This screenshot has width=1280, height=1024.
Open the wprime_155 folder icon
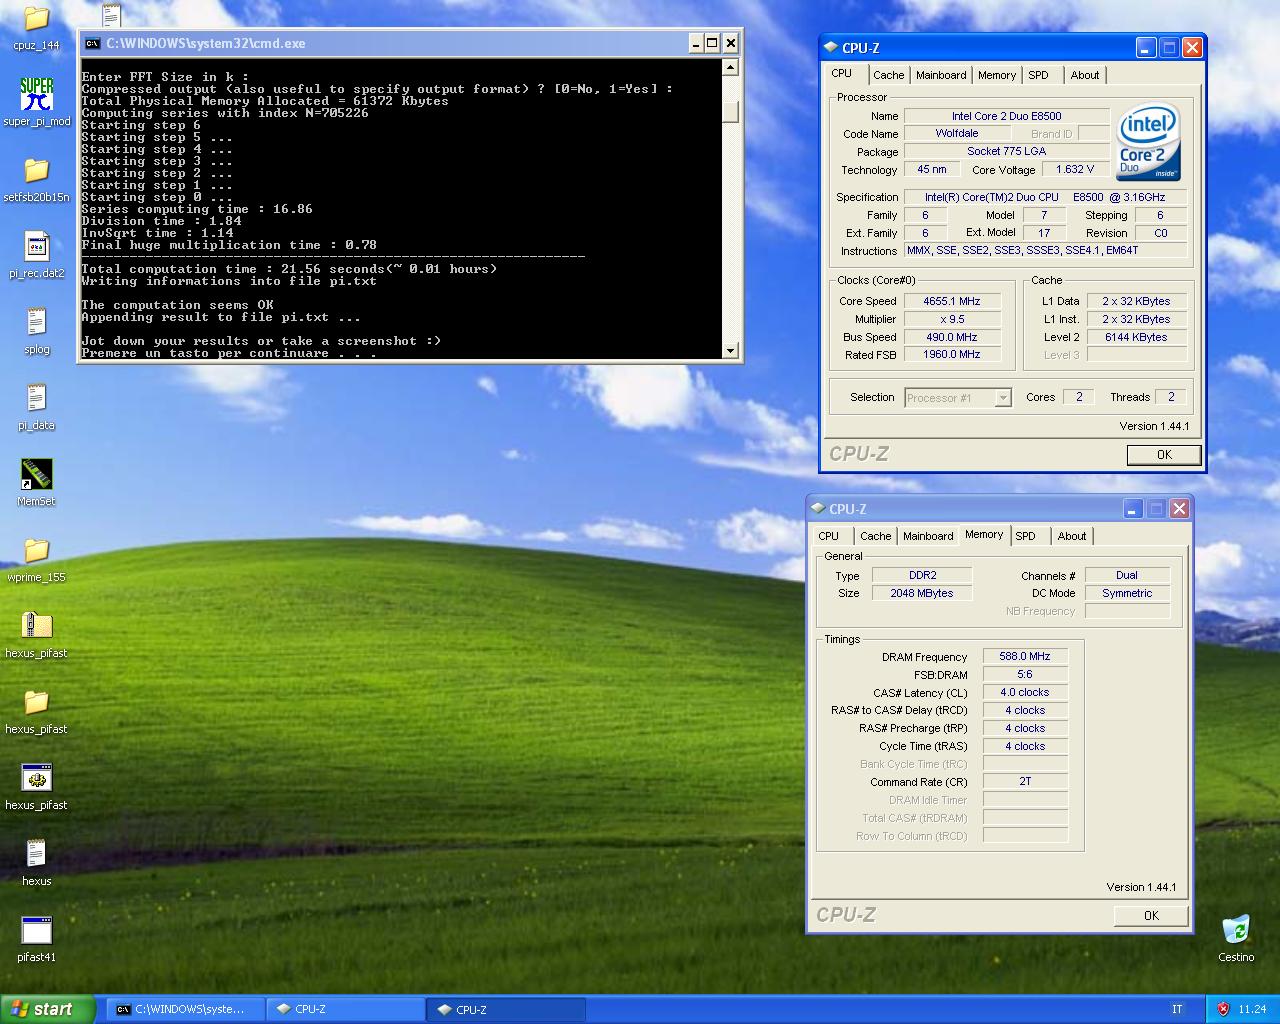[x=36, y=550]
